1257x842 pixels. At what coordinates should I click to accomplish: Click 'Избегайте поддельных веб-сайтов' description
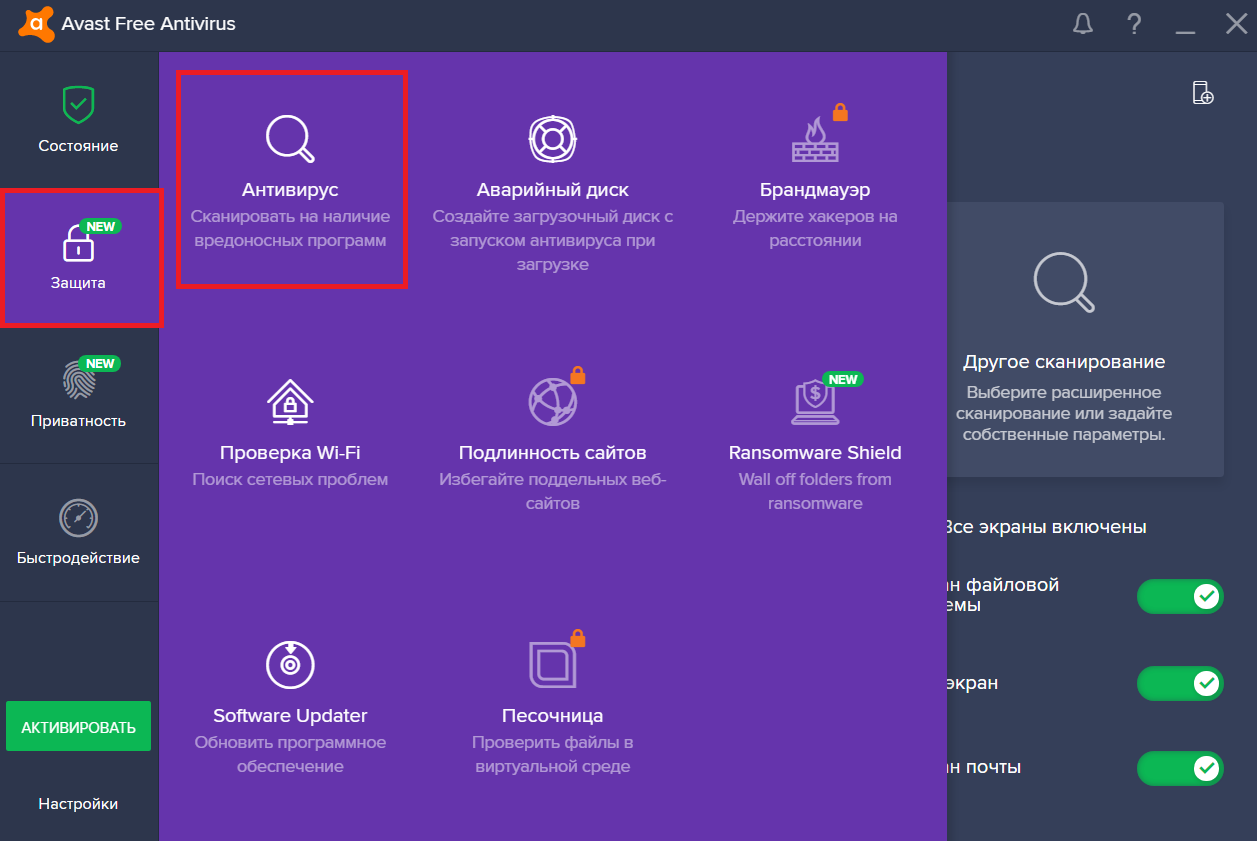[553, 492]
